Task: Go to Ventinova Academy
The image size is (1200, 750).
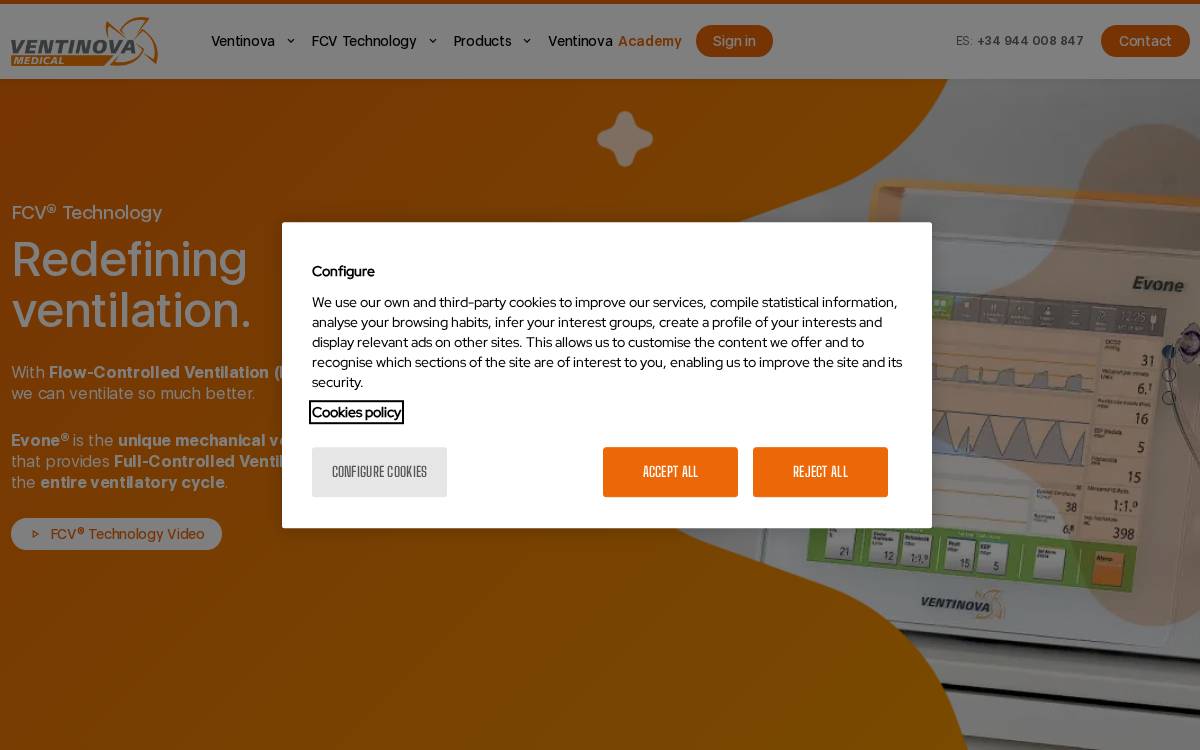Action: [615, 41]
